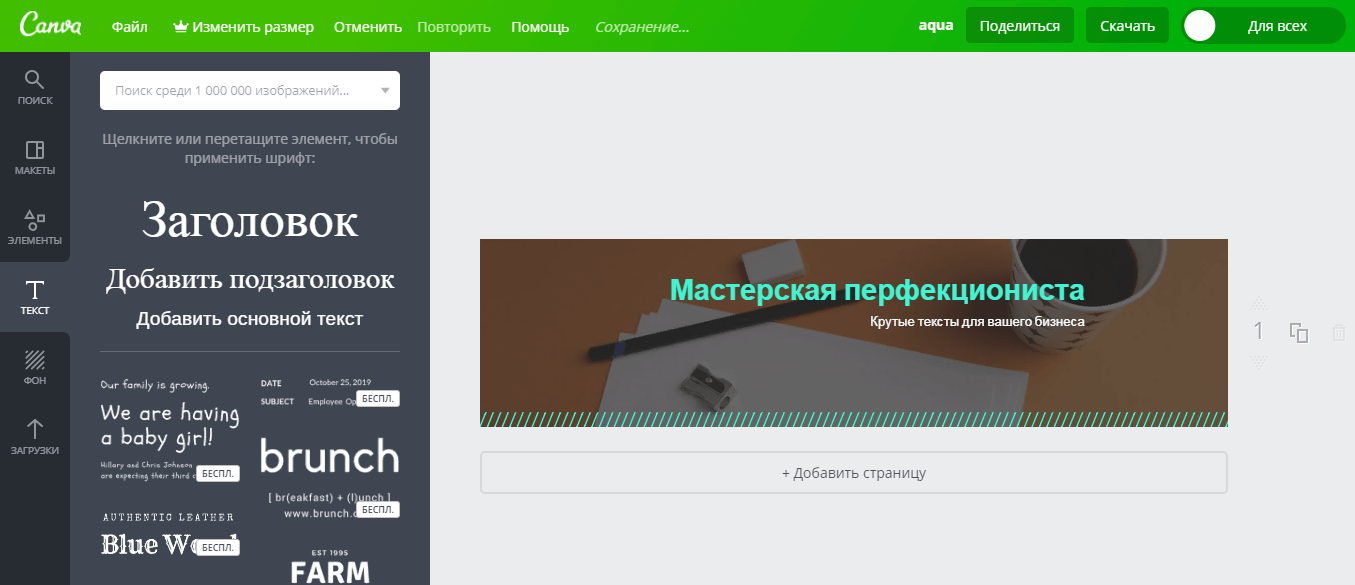Open the Помощь menu
Viewport: 1355px width, 585px height.
540,27
